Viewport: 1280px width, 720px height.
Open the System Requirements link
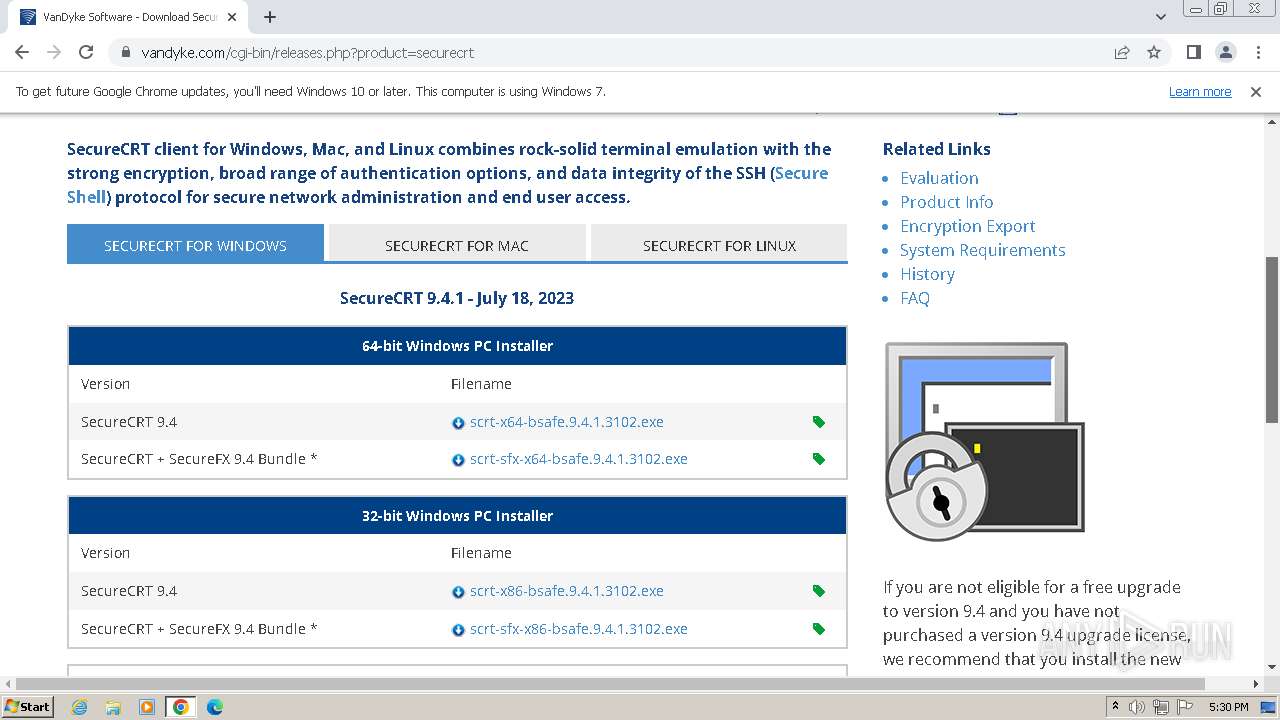point(982,250)
